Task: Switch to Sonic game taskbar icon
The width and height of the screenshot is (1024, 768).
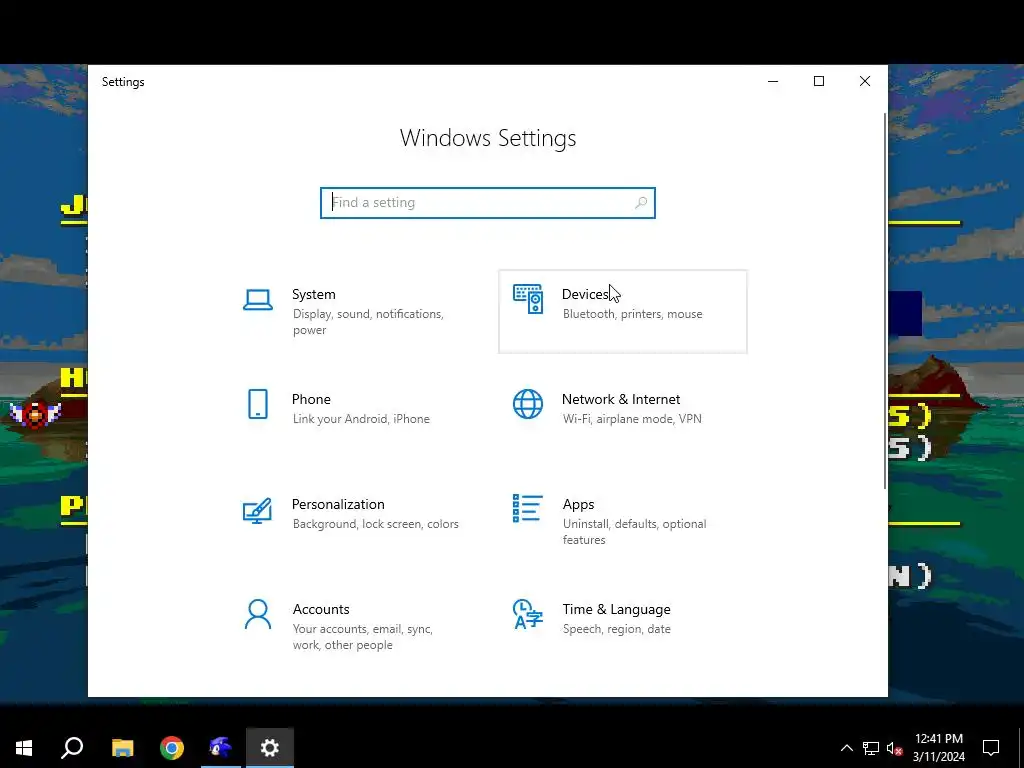Action: point(221,748)
